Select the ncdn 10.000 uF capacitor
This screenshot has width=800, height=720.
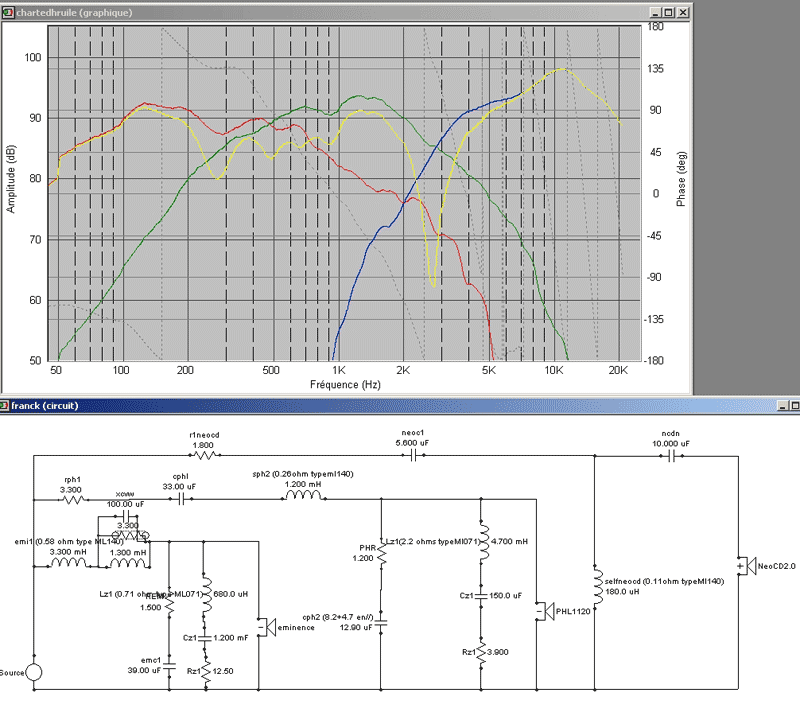(671, 457)
